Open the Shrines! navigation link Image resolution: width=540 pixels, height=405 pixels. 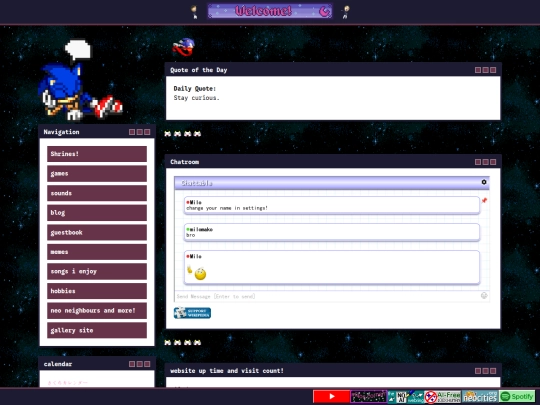point(97,154)
